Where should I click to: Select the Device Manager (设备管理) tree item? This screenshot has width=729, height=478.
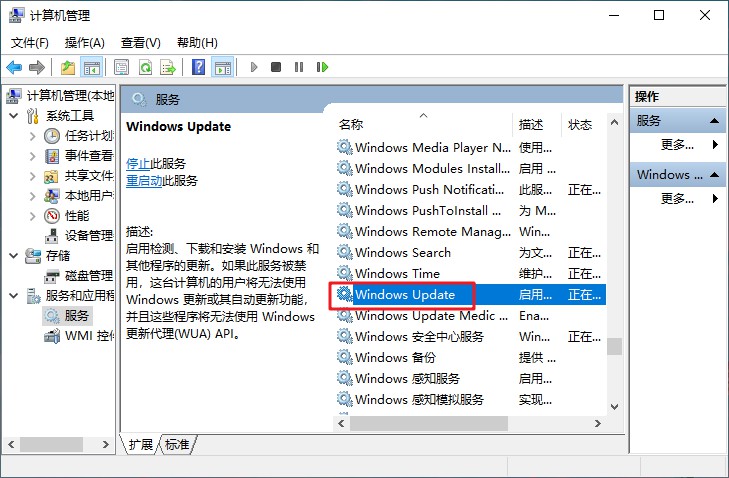coord(79,236)
